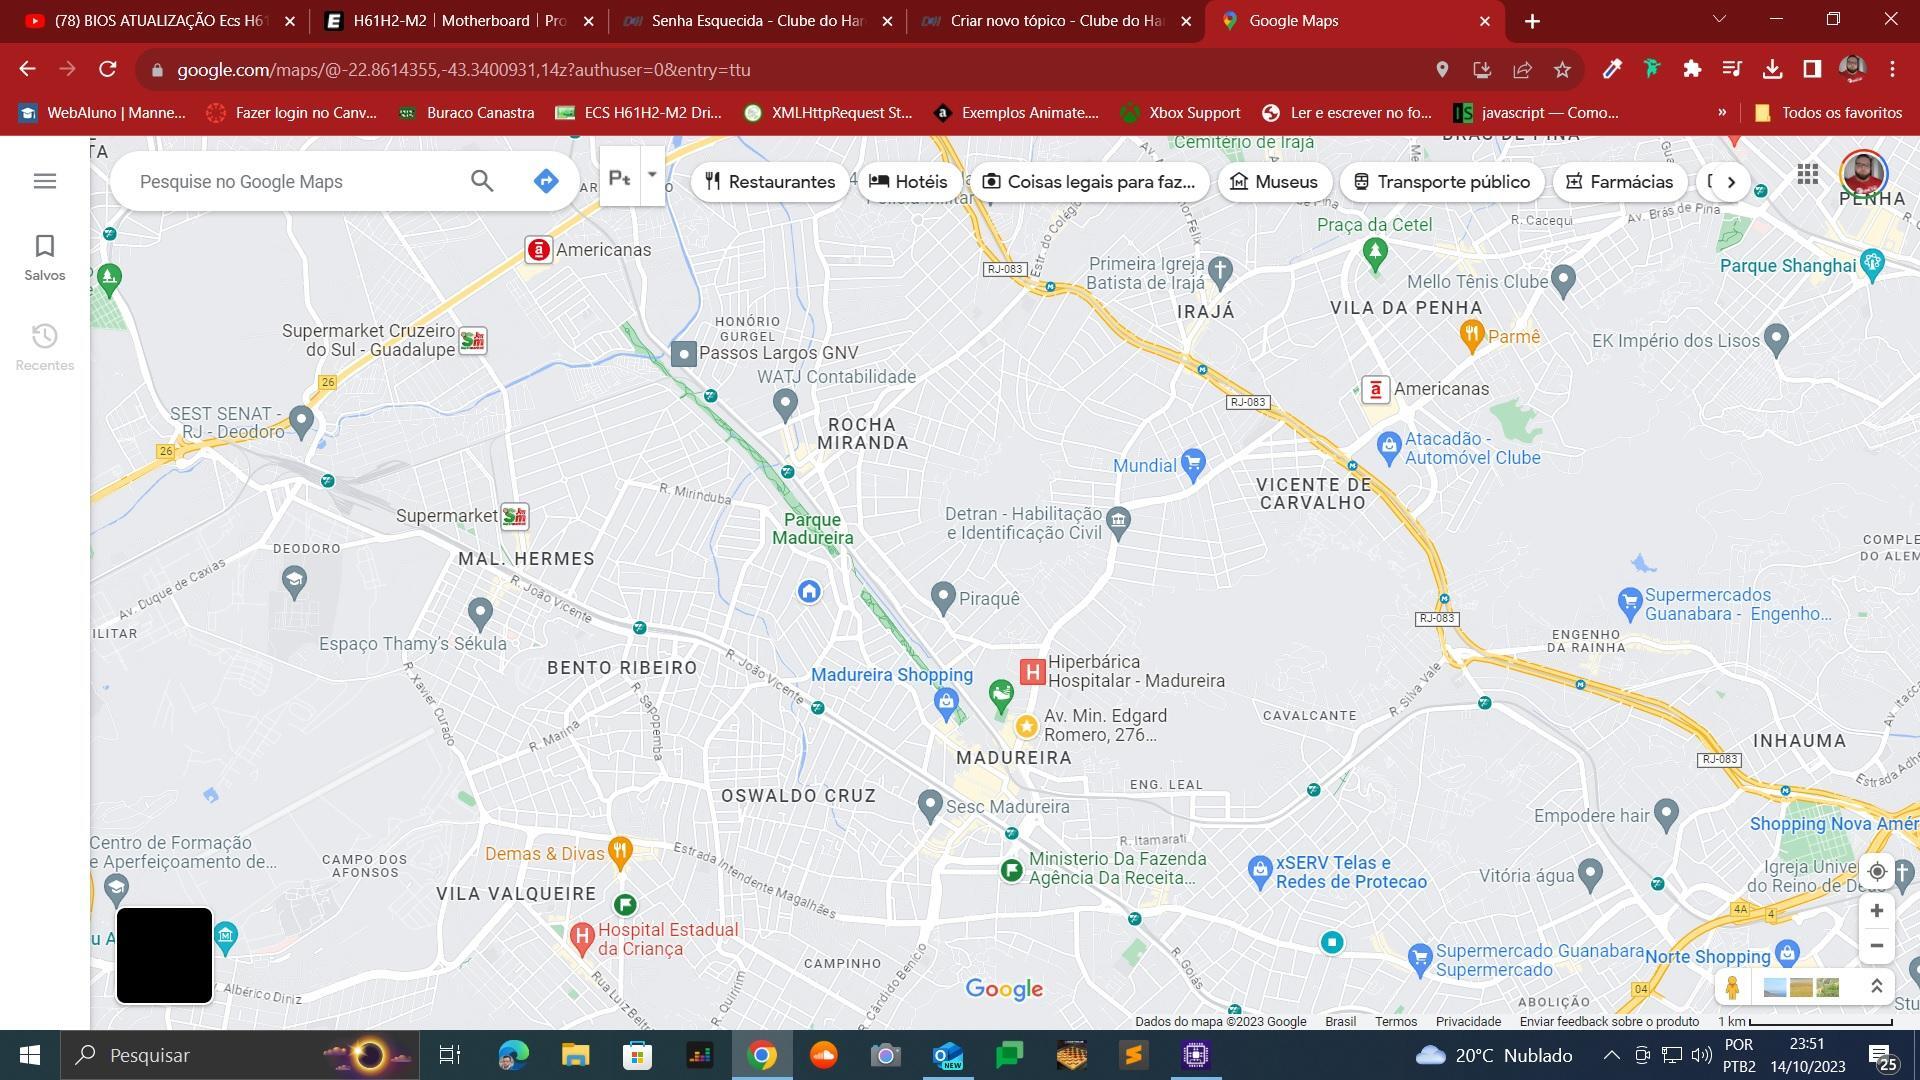Open Chrome downloads
The width and height of the screenshot is (1920, 1080).
pos(1772,69)
